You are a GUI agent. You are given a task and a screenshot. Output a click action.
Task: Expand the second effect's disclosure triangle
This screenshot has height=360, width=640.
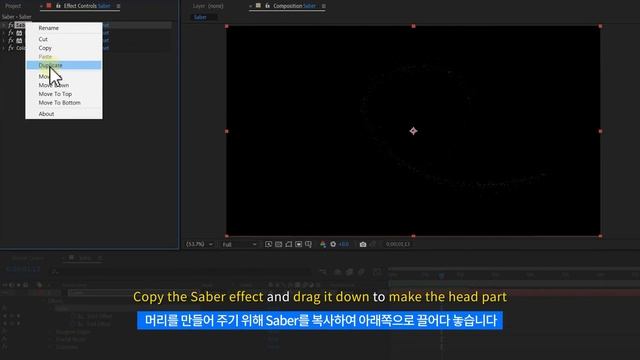(x=4, y=33)
